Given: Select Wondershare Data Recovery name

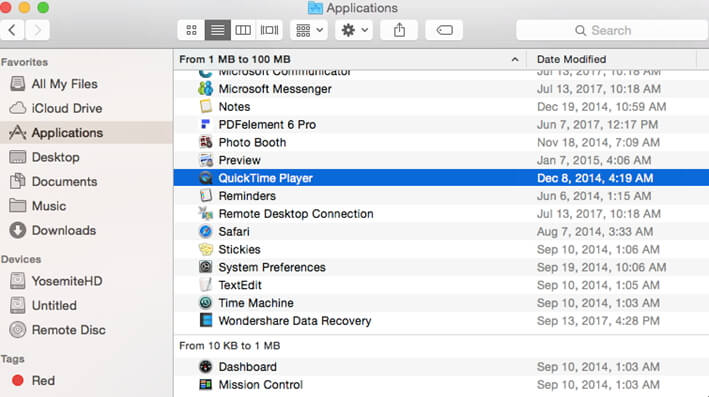Looking at the screenshot, I should [x=295, y=321].
